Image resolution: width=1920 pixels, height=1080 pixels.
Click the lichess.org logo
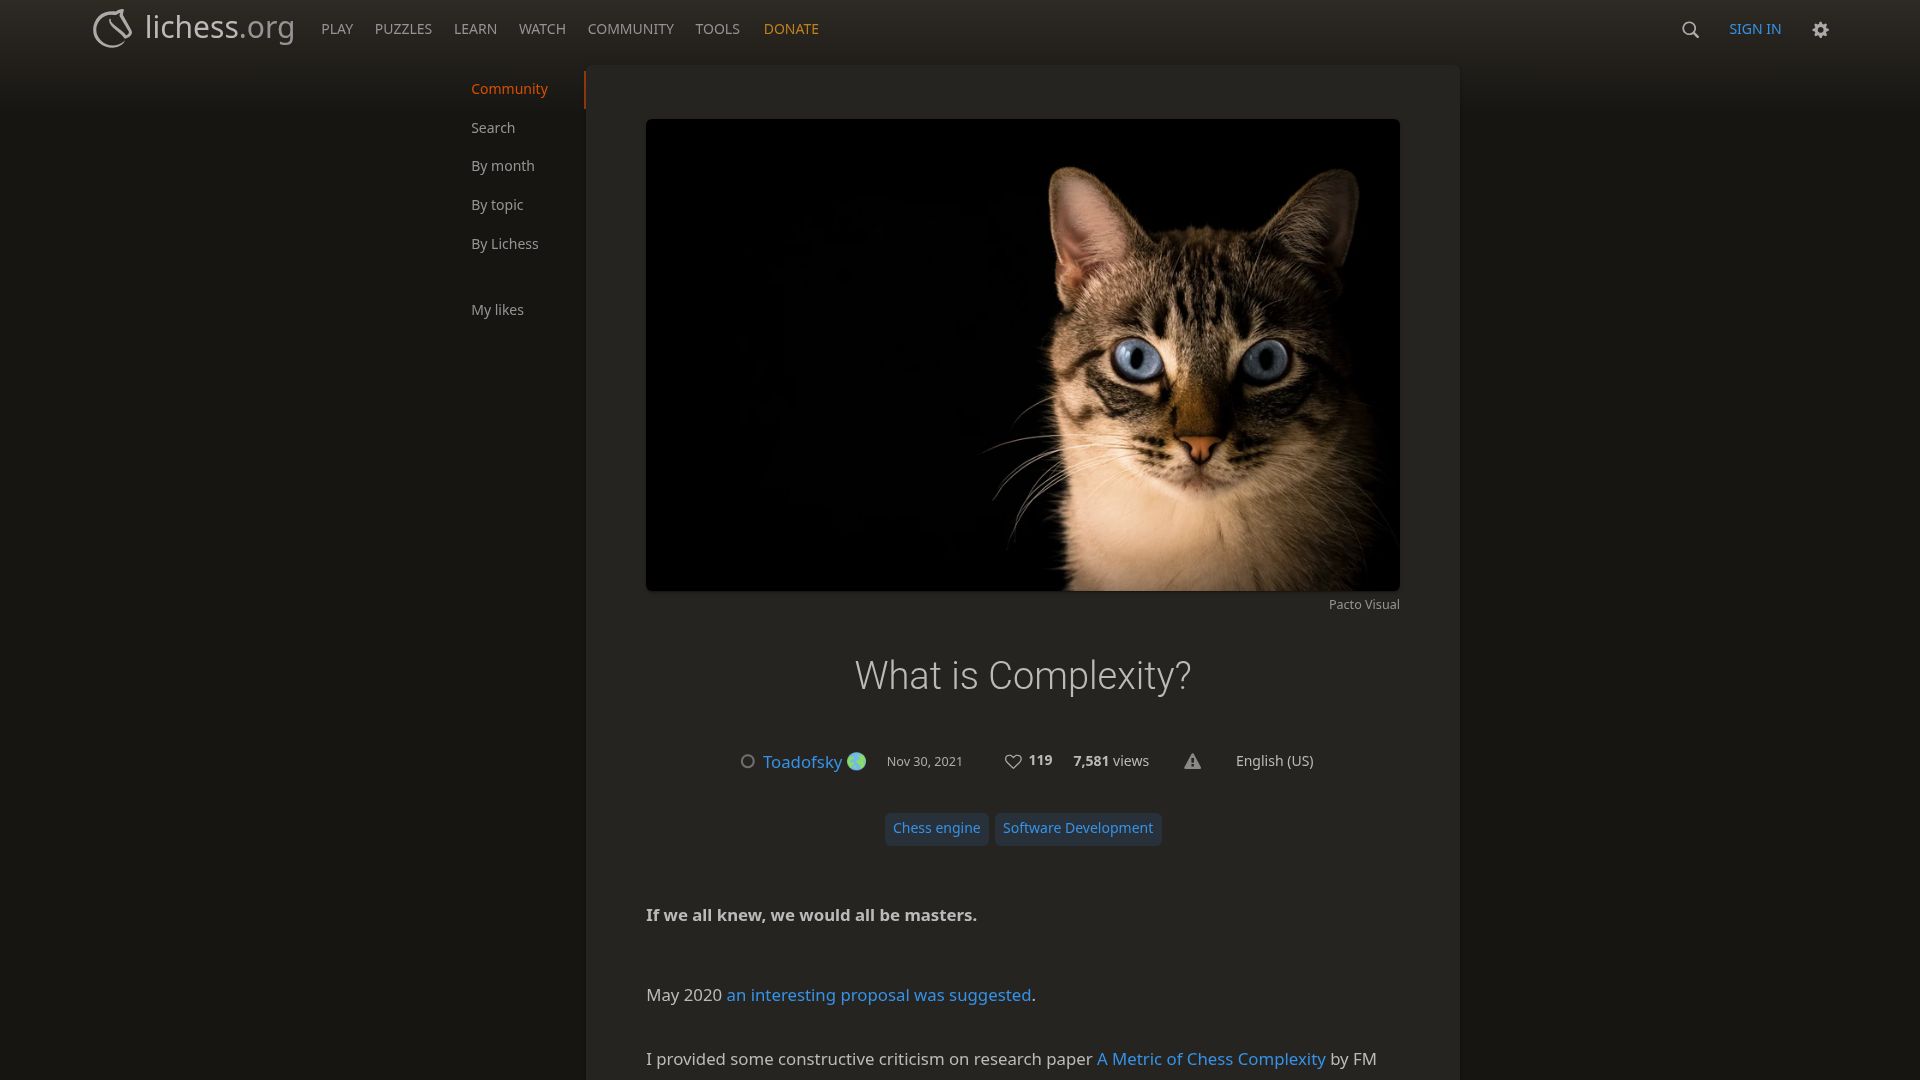(193, 28)
